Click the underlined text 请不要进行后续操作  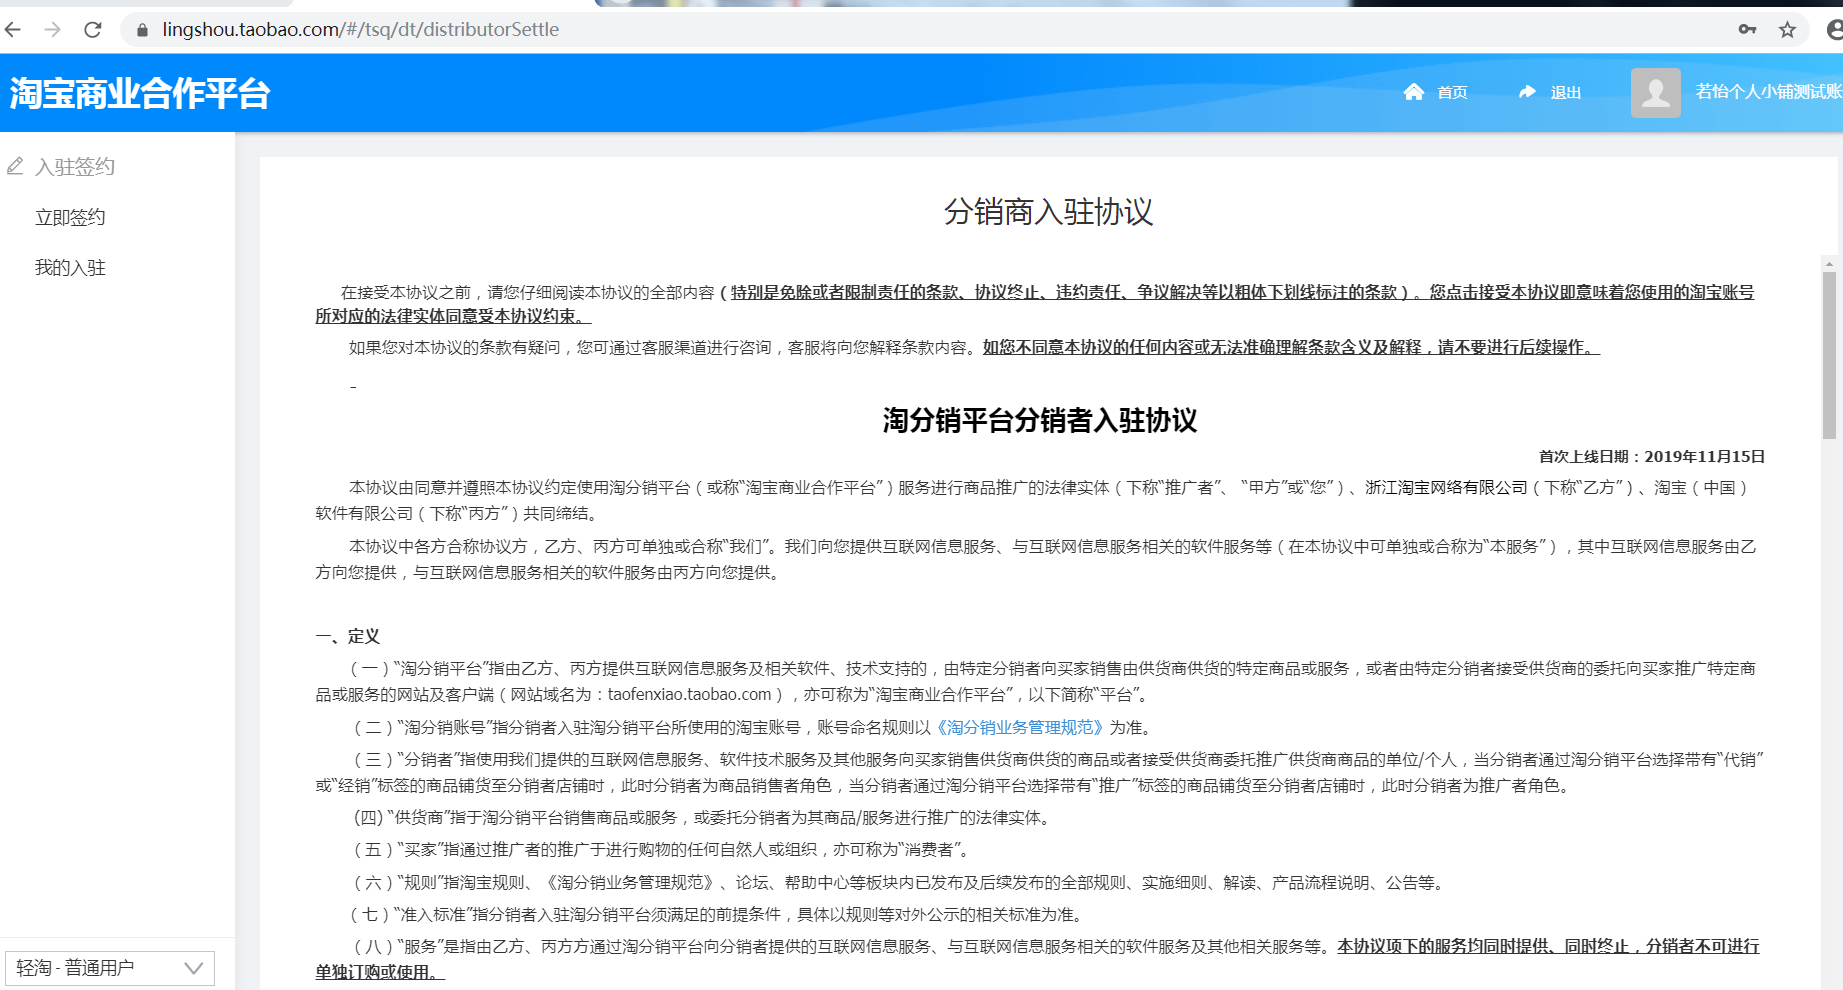pyautogui.click(x=1510, y=347)
